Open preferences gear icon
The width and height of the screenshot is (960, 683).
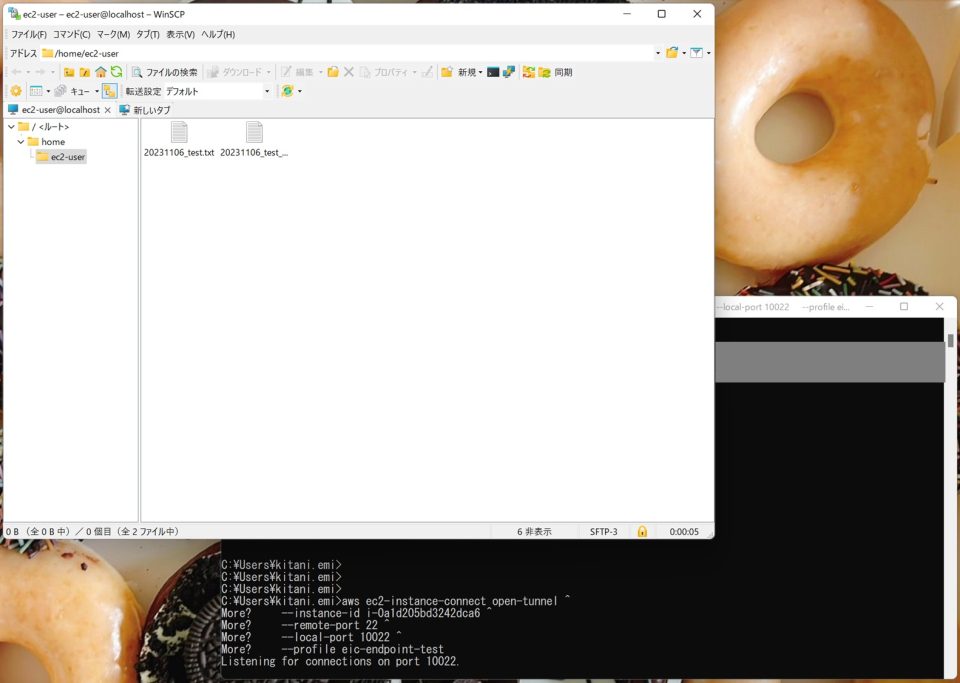coord(16,91)
